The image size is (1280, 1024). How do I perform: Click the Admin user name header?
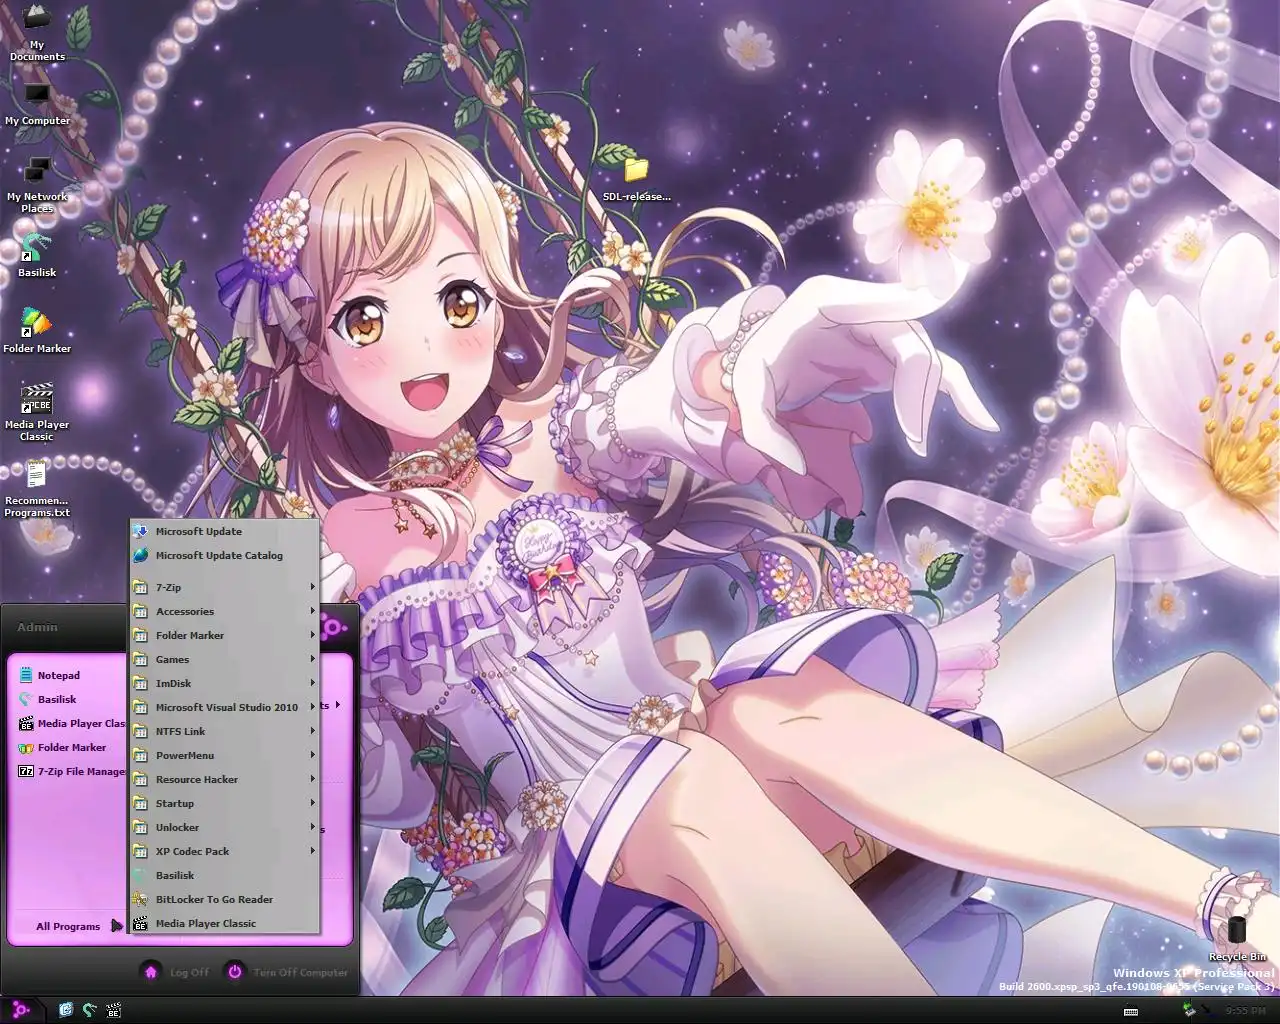[x=37, y=627]
